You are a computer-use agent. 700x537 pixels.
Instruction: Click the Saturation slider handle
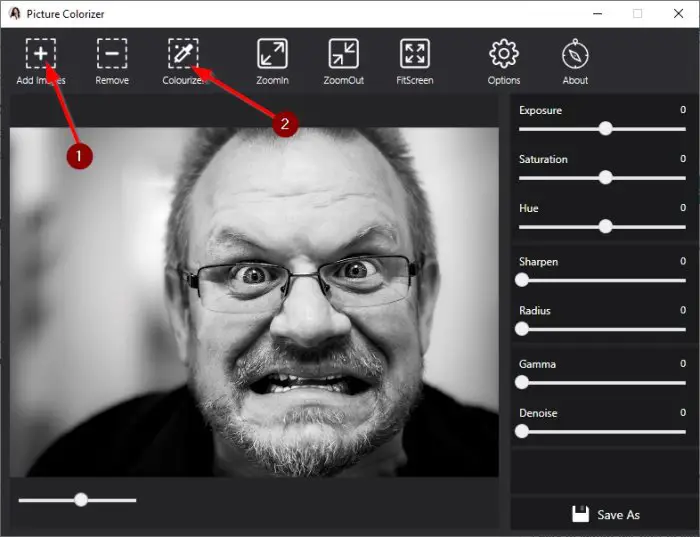pos(605,178)
